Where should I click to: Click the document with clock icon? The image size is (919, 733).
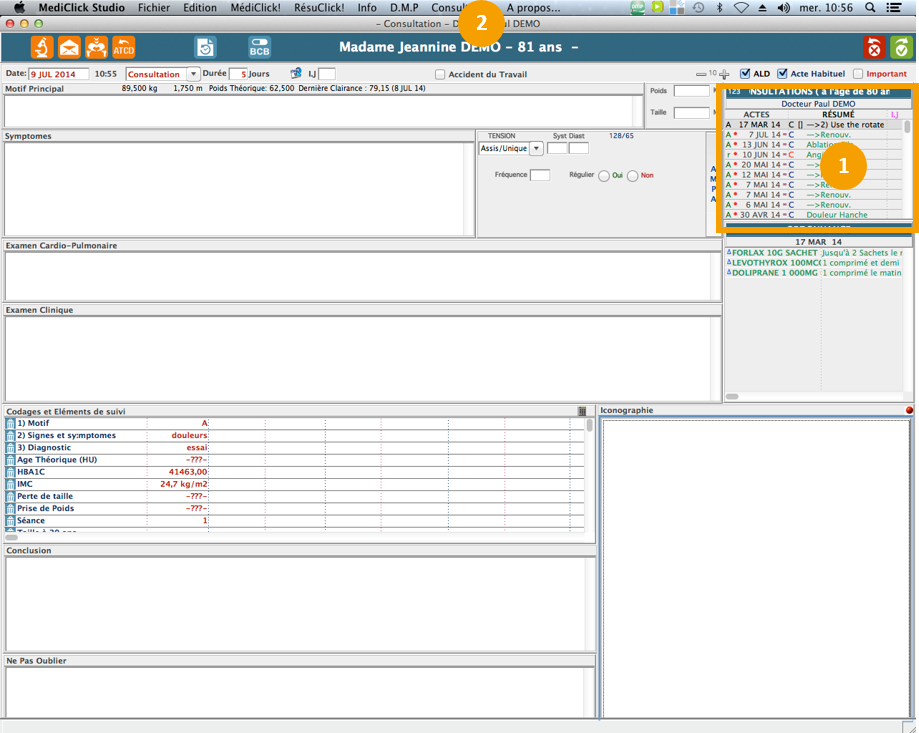pyautogui.click(x=205, y=47)
